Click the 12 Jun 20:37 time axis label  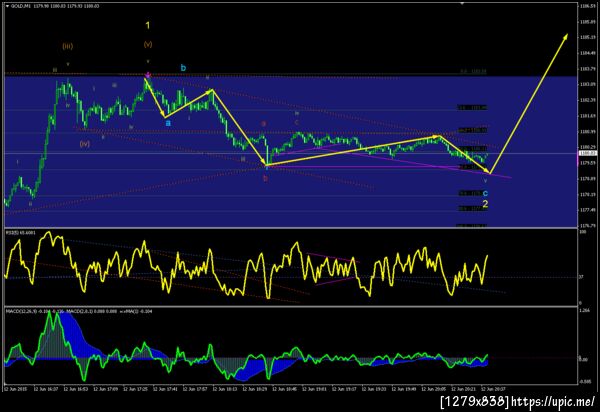click(x=494, y=389)
